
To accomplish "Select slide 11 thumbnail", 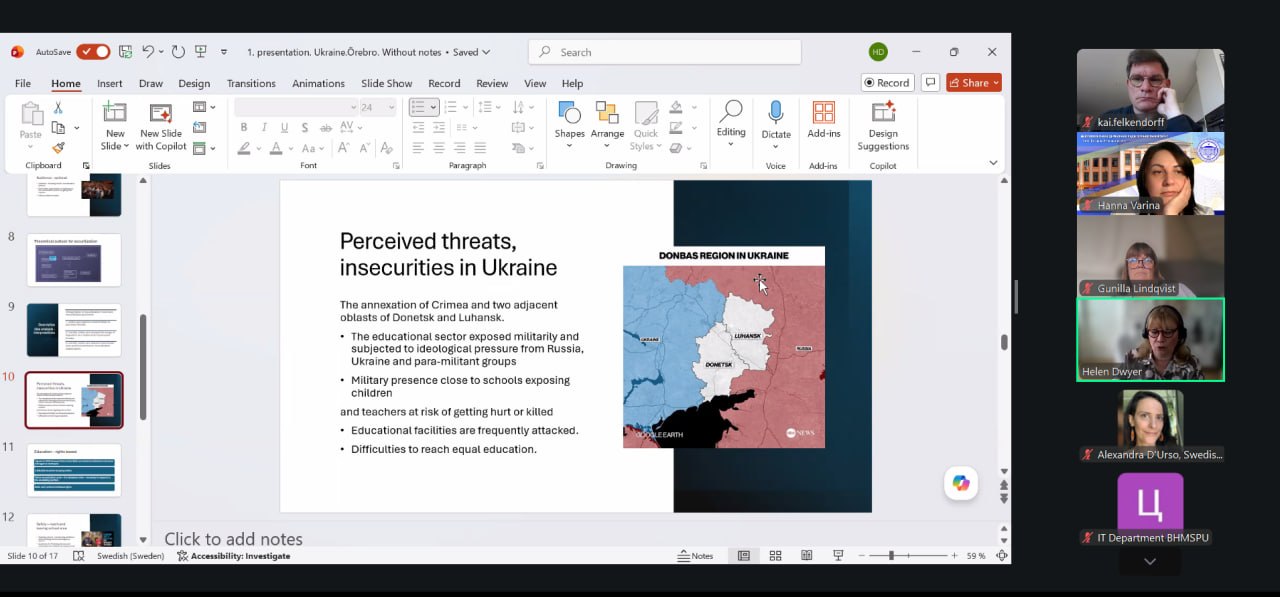I will (x=74, y=470).
